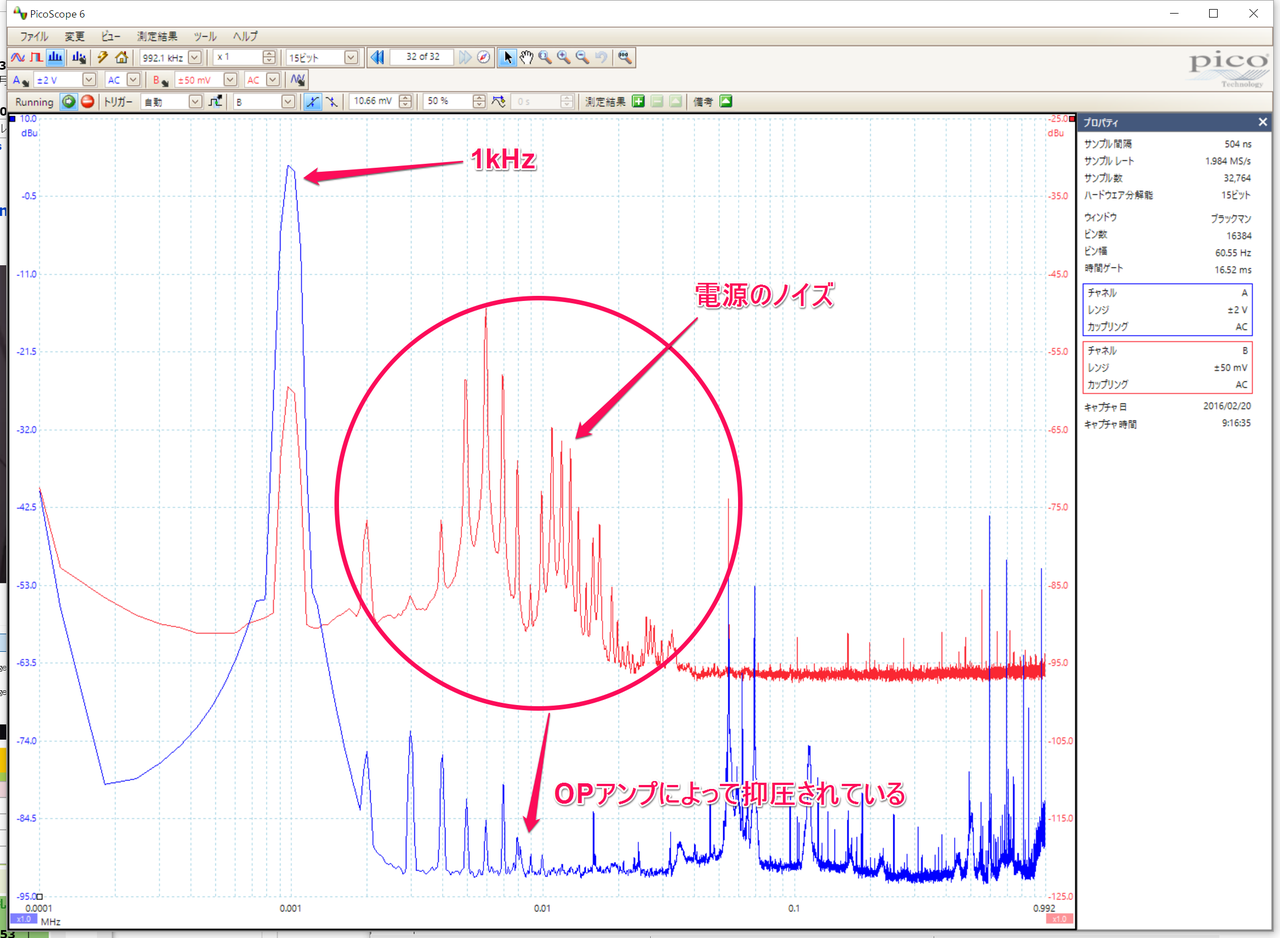Open the ファイル menu

[x=34, y=35]
